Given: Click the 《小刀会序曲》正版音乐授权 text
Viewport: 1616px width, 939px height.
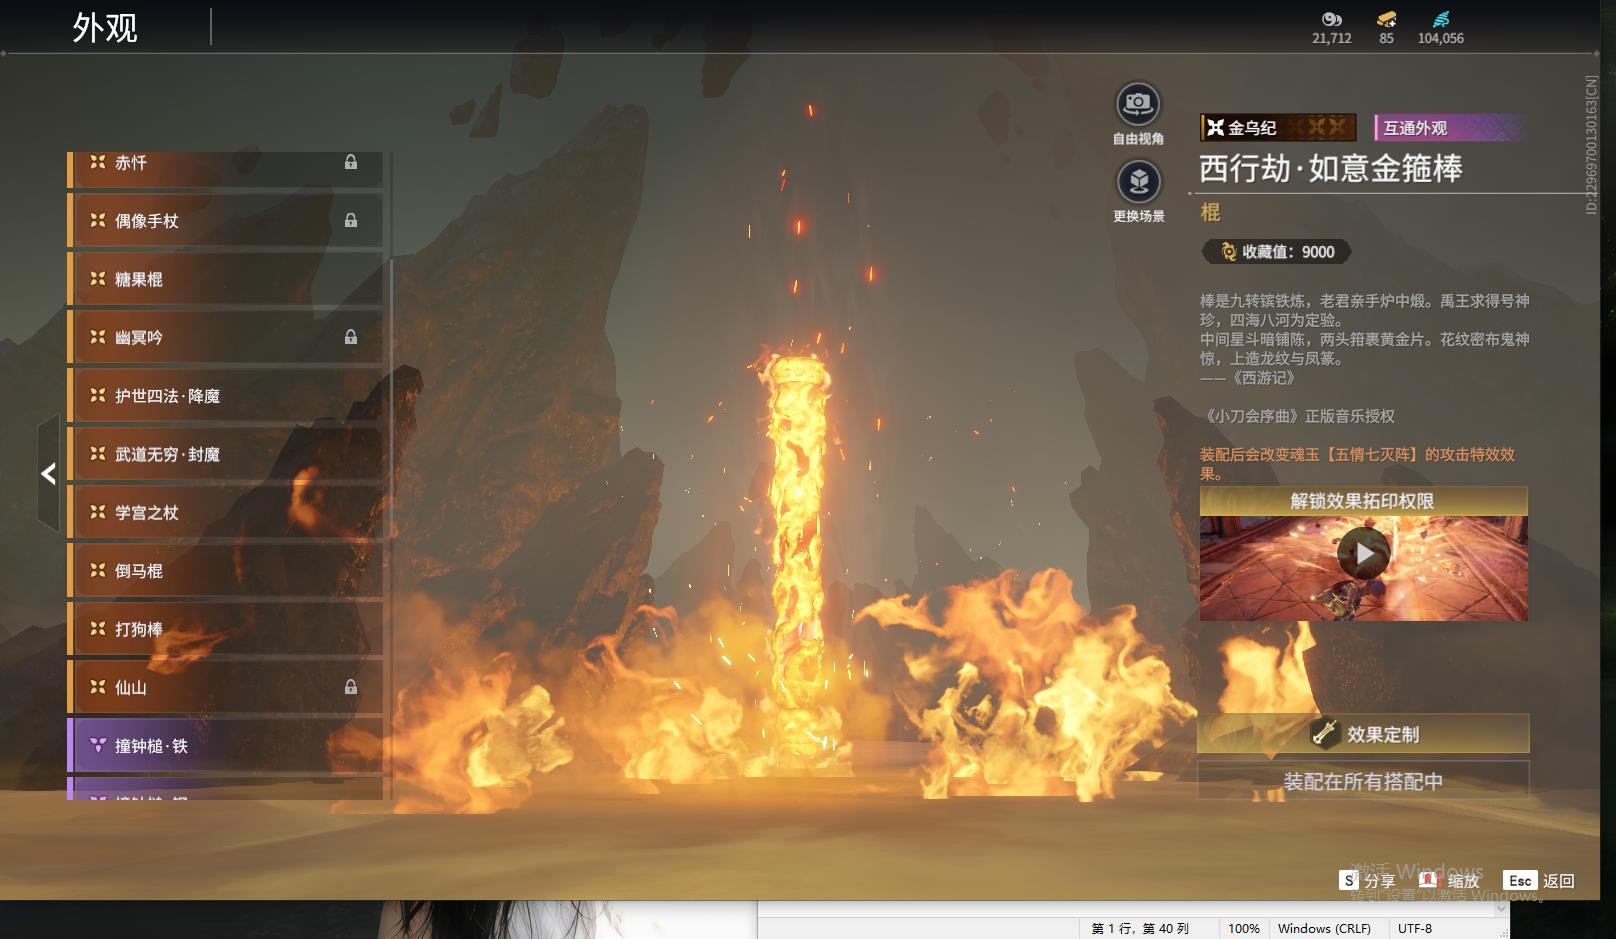Looking at the screenshot, I should tap(1297, 416).
